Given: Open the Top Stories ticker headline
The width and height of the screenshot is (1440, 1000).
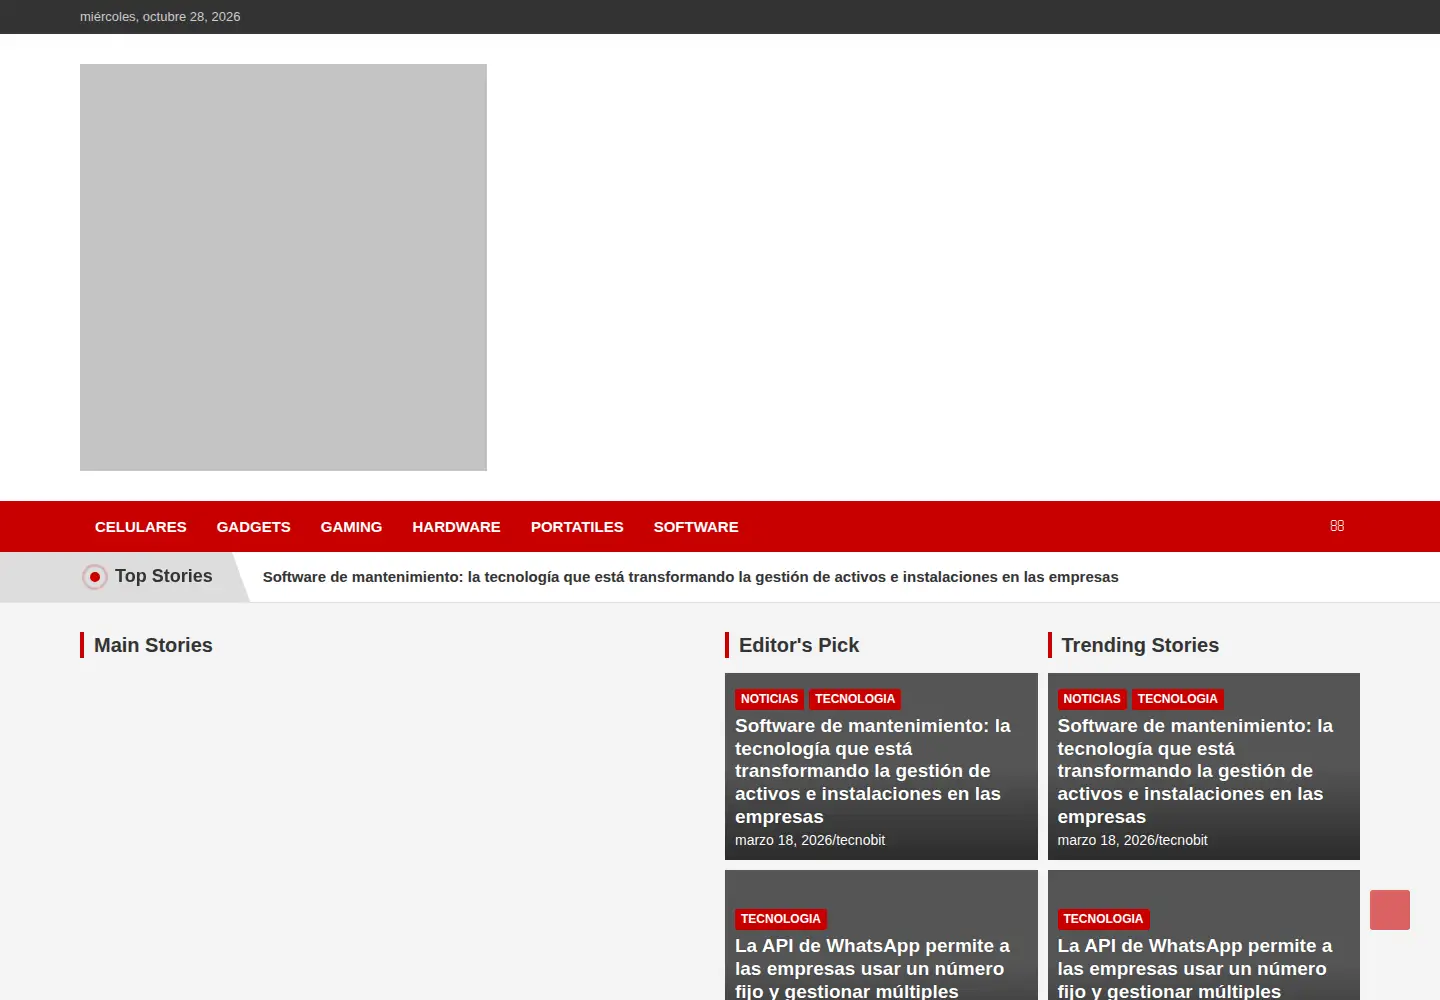Looking at the screenshot, I should 690,577.
